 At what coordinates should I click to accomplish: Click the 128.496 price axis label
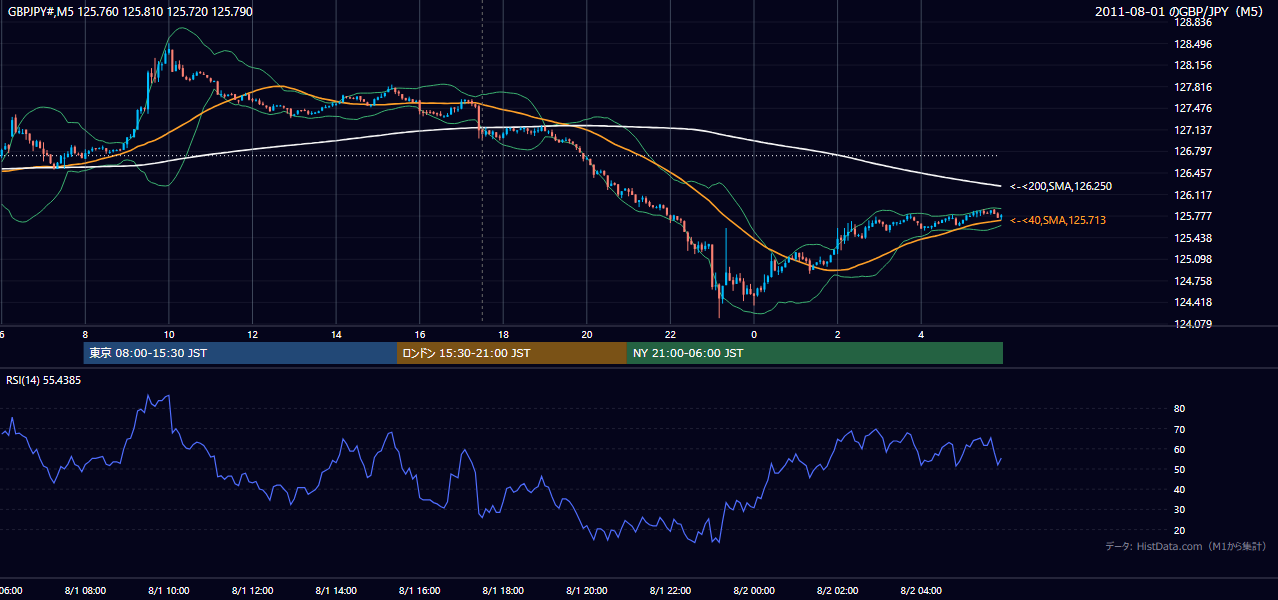point(1192,44)
